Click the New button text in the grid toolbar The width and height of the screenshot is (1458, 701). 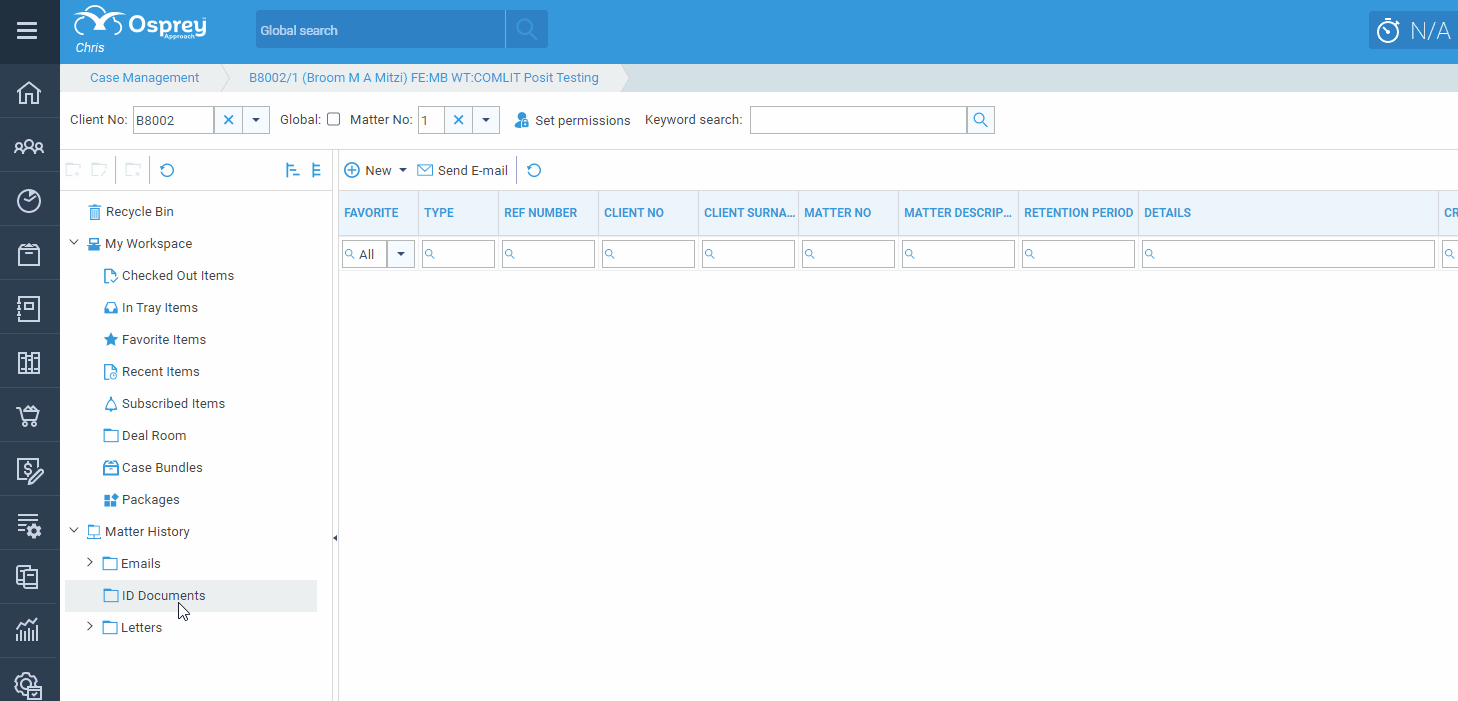pyautogui.click(x=378, y=170)
